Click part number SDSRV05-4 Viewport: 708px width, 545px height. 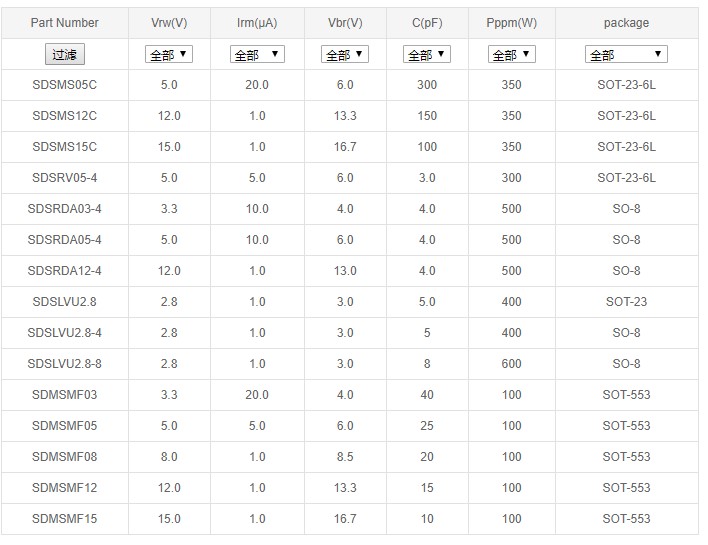64,178
